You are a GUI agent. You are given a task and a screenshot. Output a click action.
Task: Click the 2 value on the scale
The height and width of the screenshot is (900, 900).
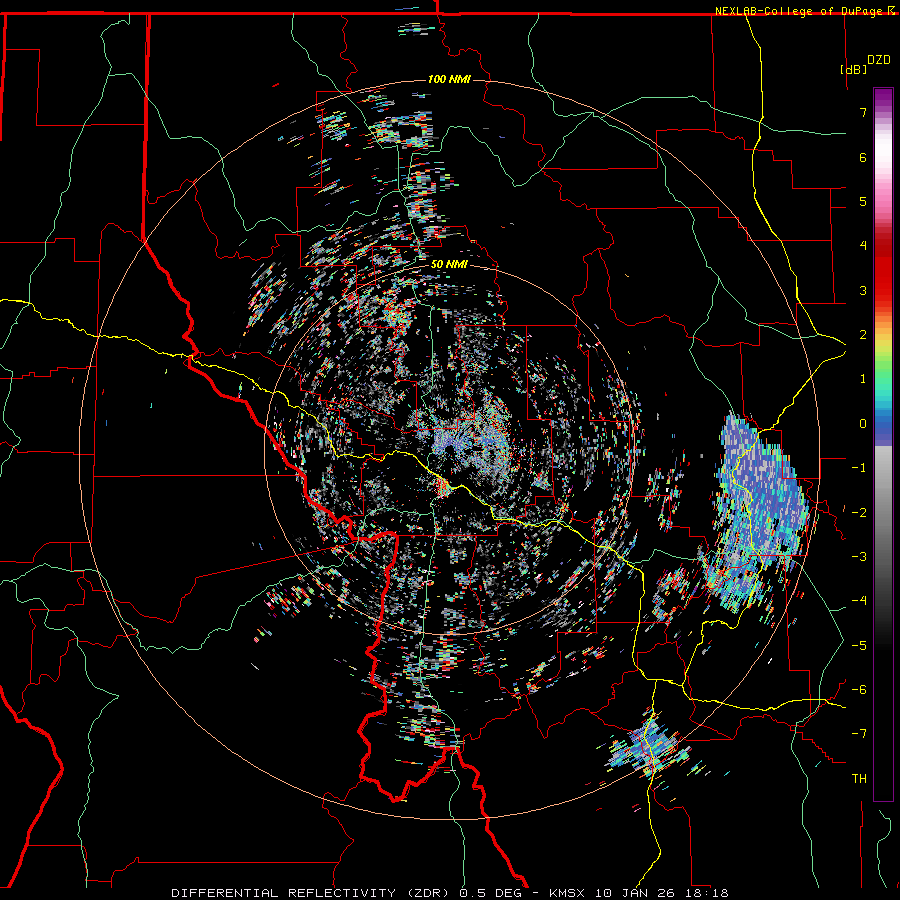click(863, 335)
